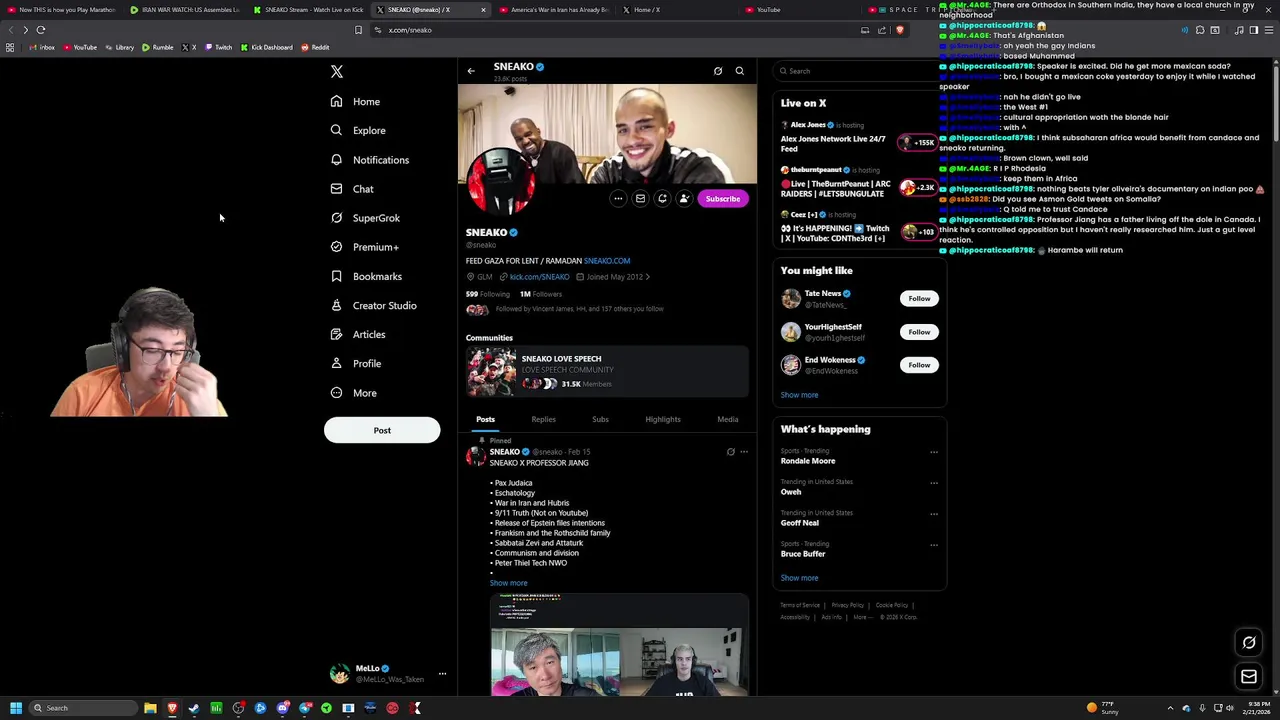Viewport: 1280px width, 720px height.
Task: Open the kick.com/SNEAKO link
Action: coord(539,277)
